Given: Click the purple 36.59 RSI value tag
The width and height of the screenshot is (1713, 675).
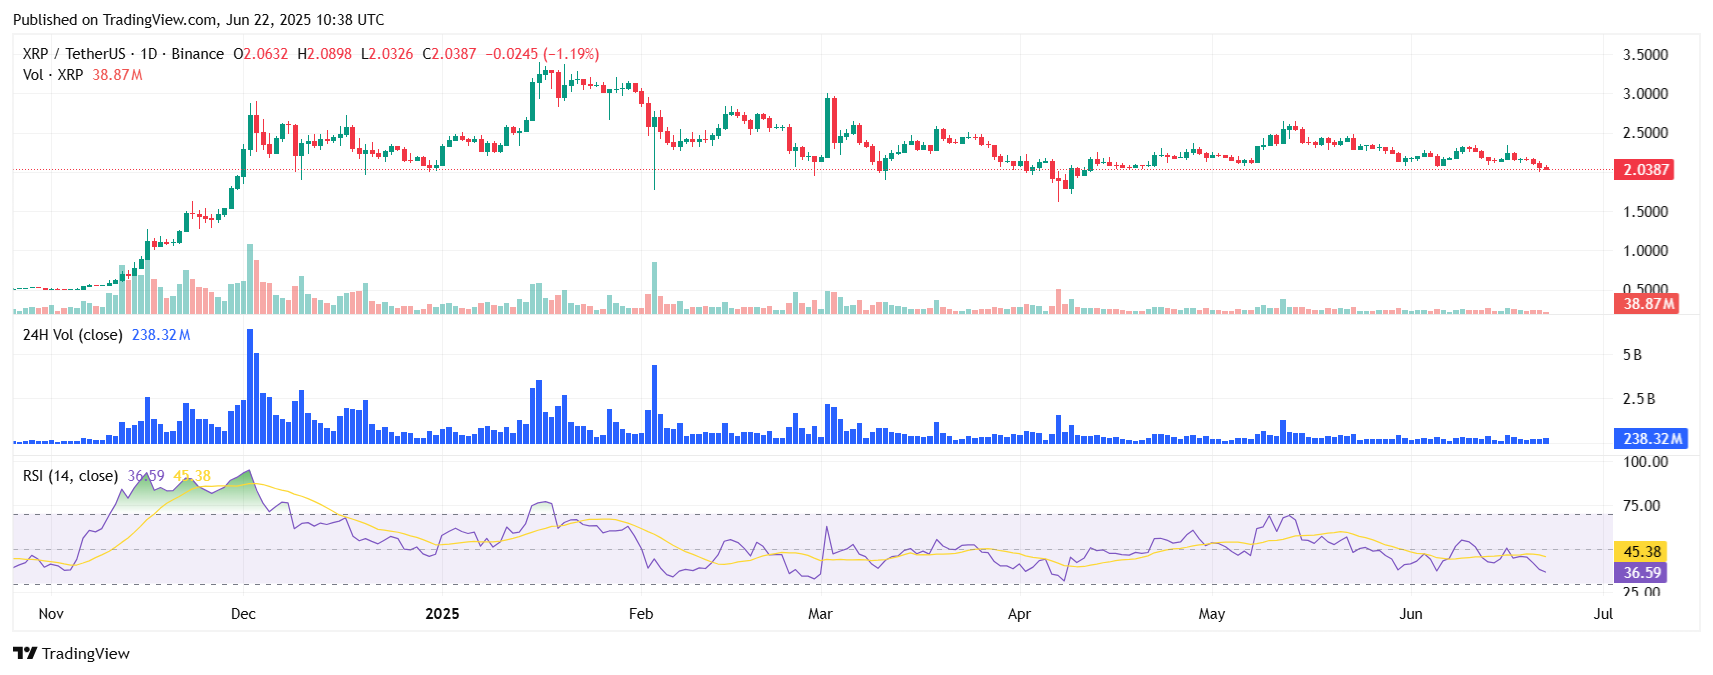Looking at the screenshot, I should (1642, 573).
